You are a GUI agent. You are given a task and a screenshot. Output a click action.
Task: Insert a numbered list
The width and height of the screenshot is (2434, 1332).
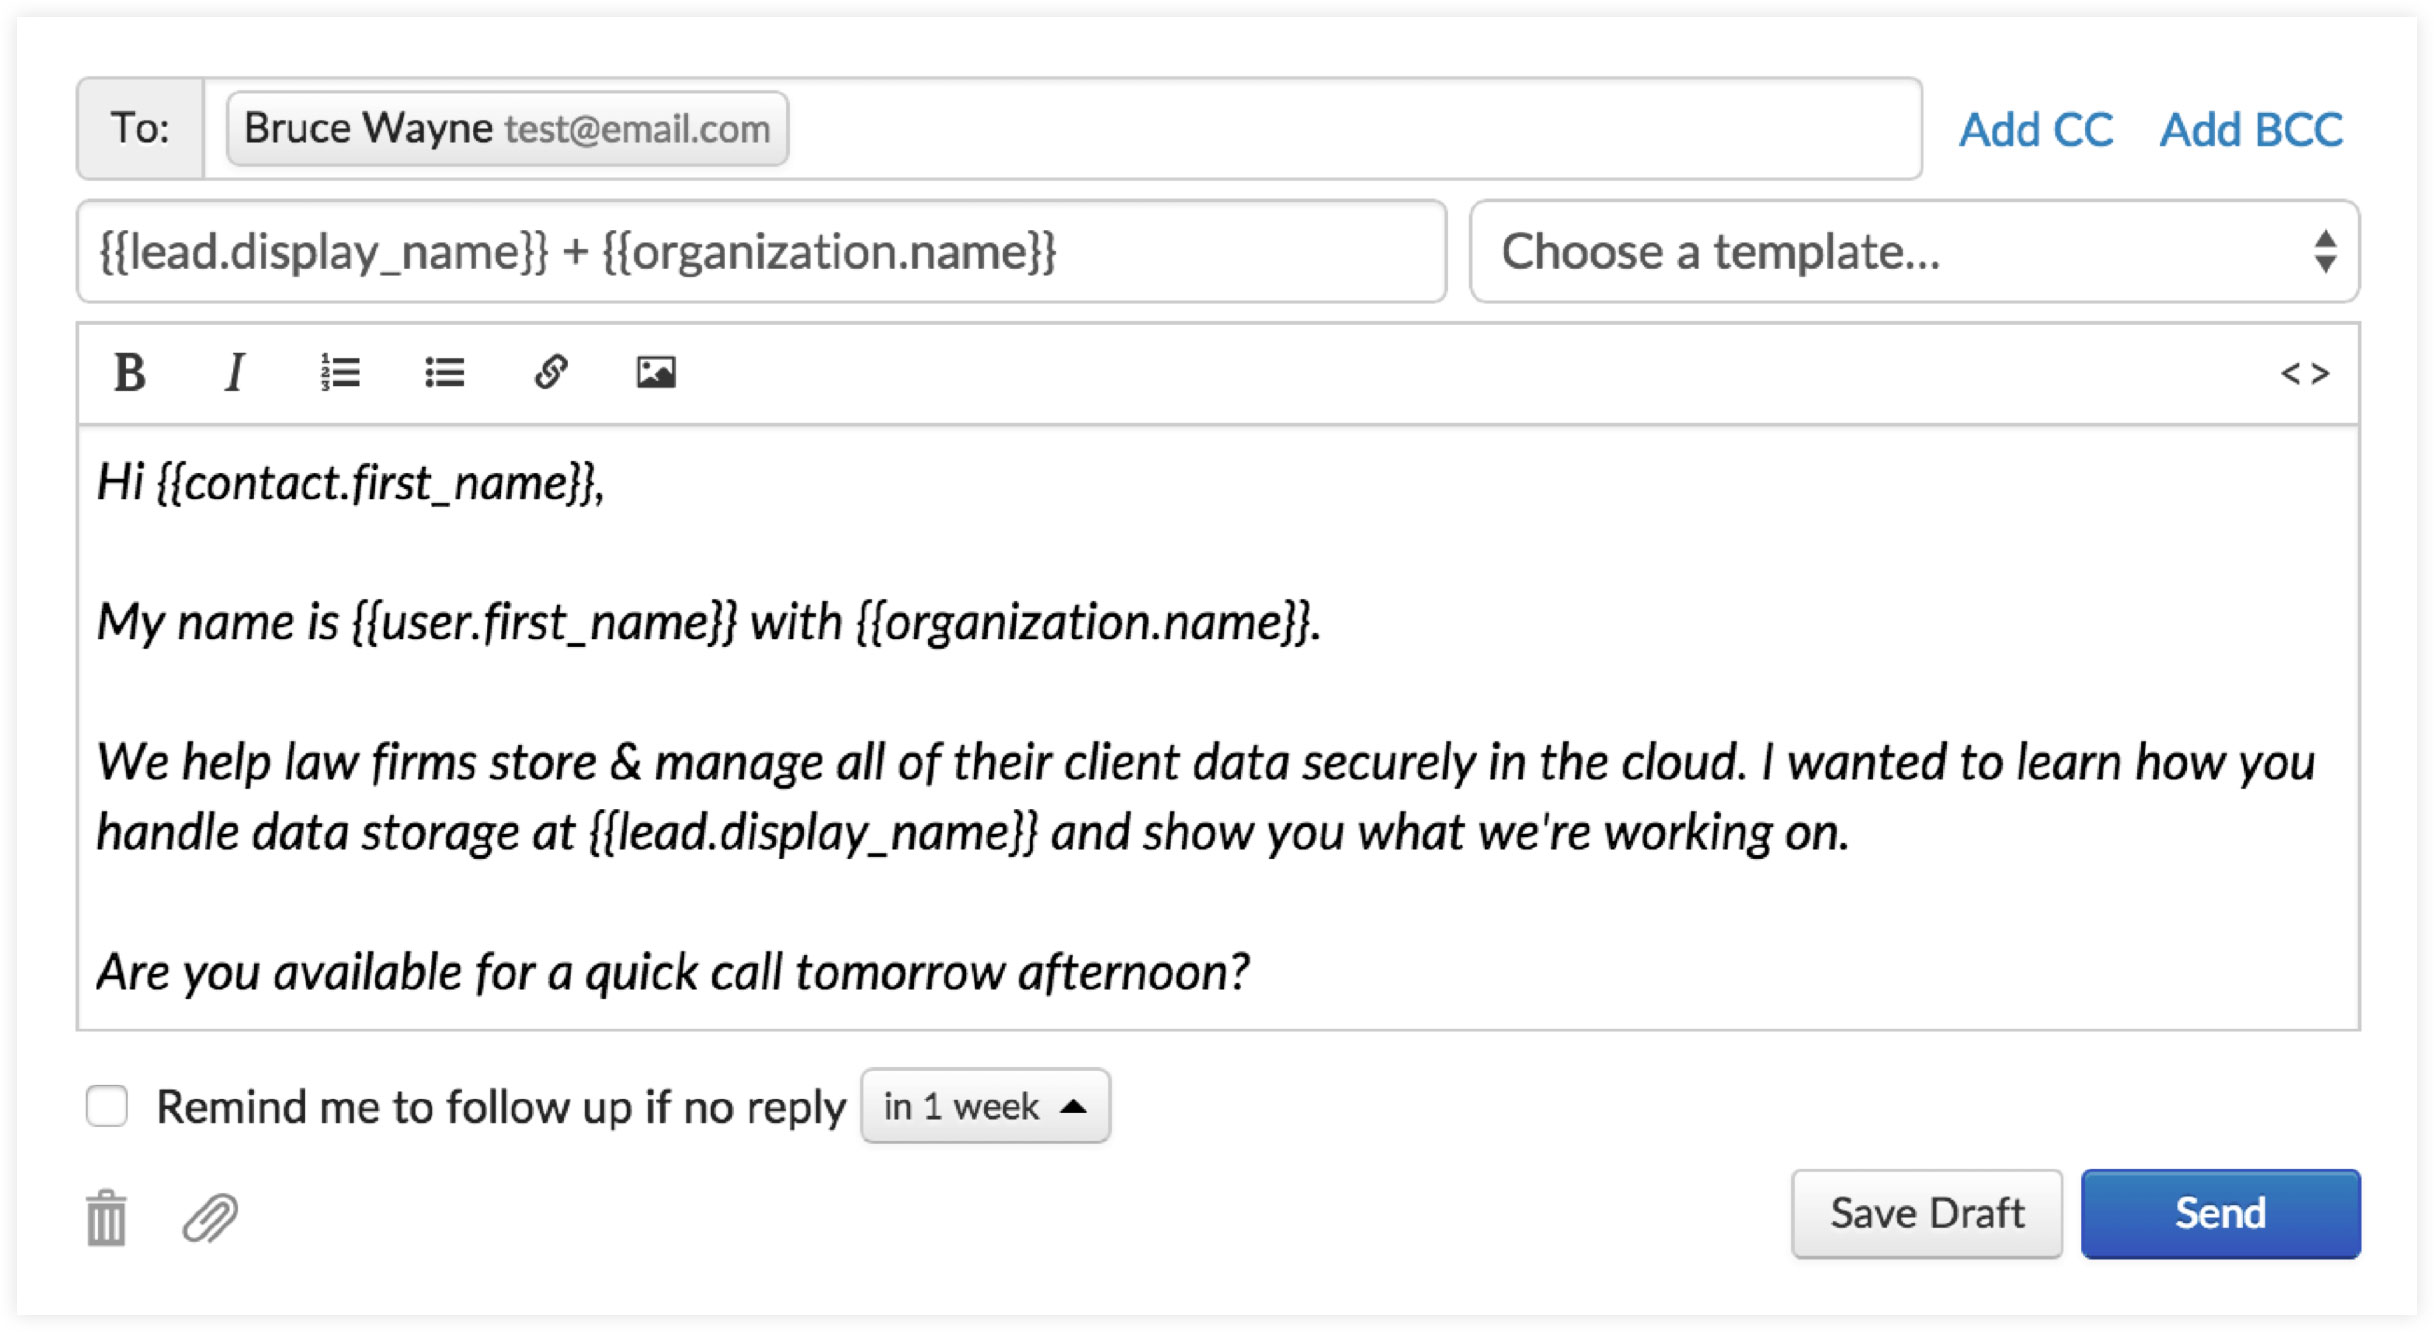(340, 373)
